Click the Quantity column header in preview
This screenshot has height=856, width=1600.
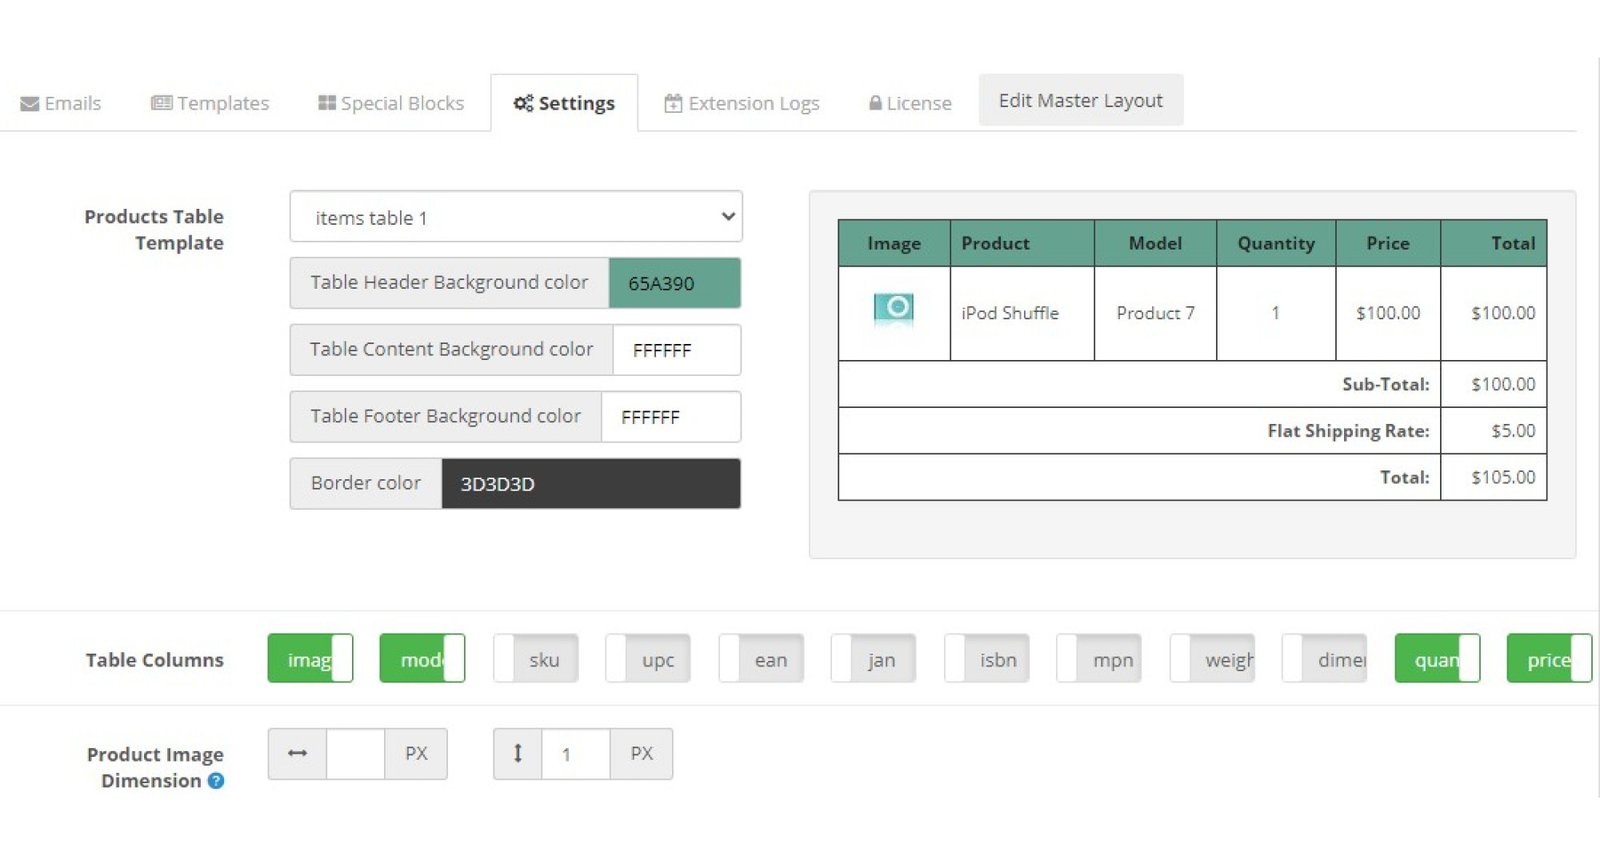1276,243
